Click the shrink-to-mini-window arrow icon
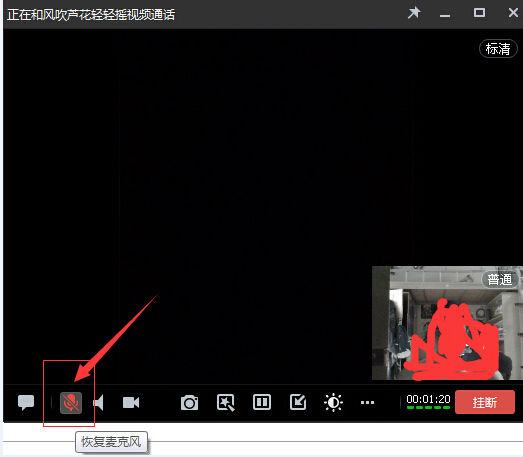523x457 pixels. (298, 402)
